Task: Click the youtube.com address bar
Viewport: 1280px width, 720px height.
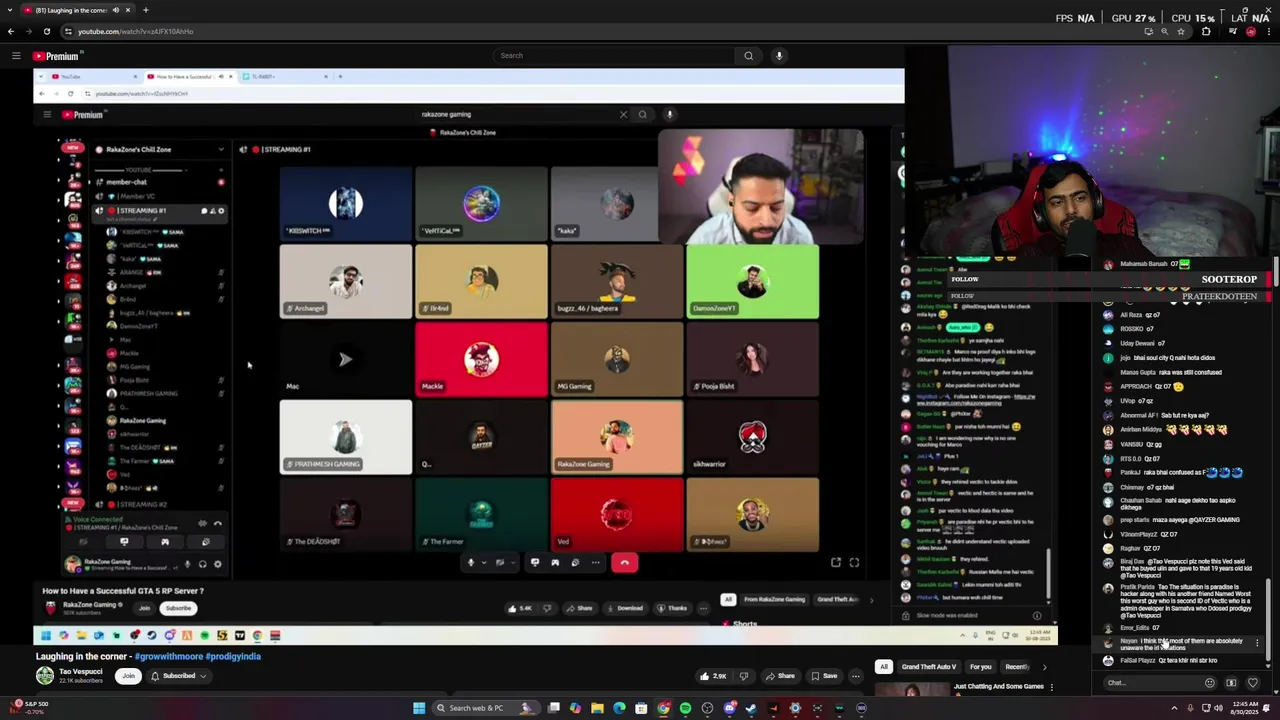Action: pos(600,31)
